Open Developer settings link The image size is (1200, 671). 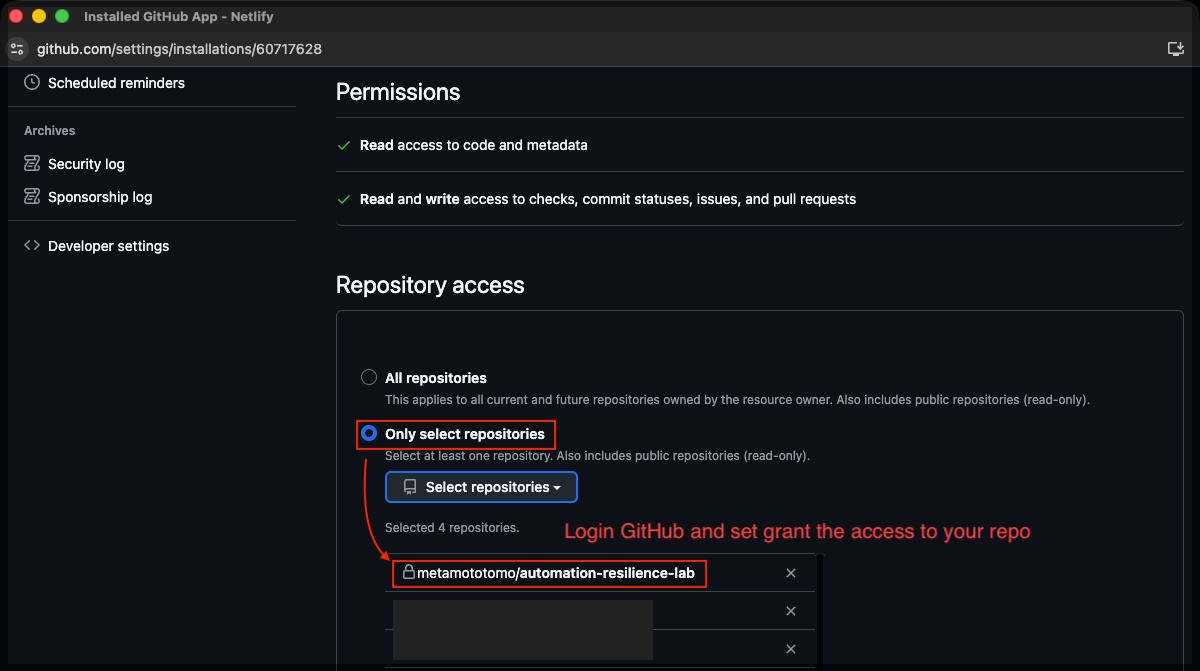click(108, 246)
